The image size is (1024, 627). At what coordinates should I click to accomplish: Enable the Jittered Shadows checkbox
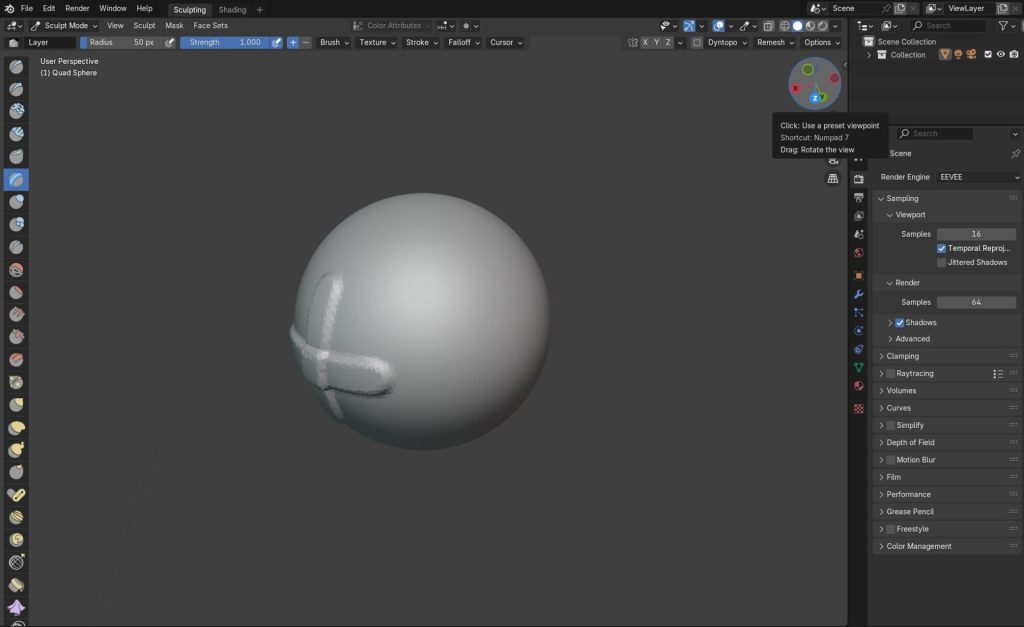(x=941, y=262)
